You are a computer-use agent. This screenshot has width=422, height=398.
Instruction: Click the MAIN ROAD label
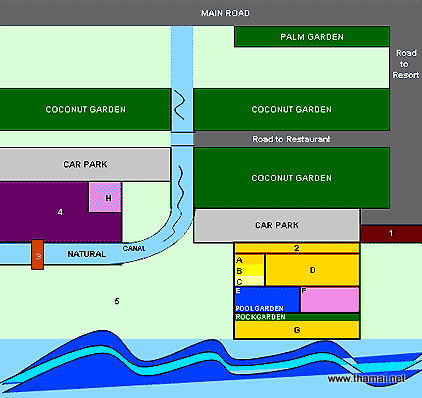(225, 13)
